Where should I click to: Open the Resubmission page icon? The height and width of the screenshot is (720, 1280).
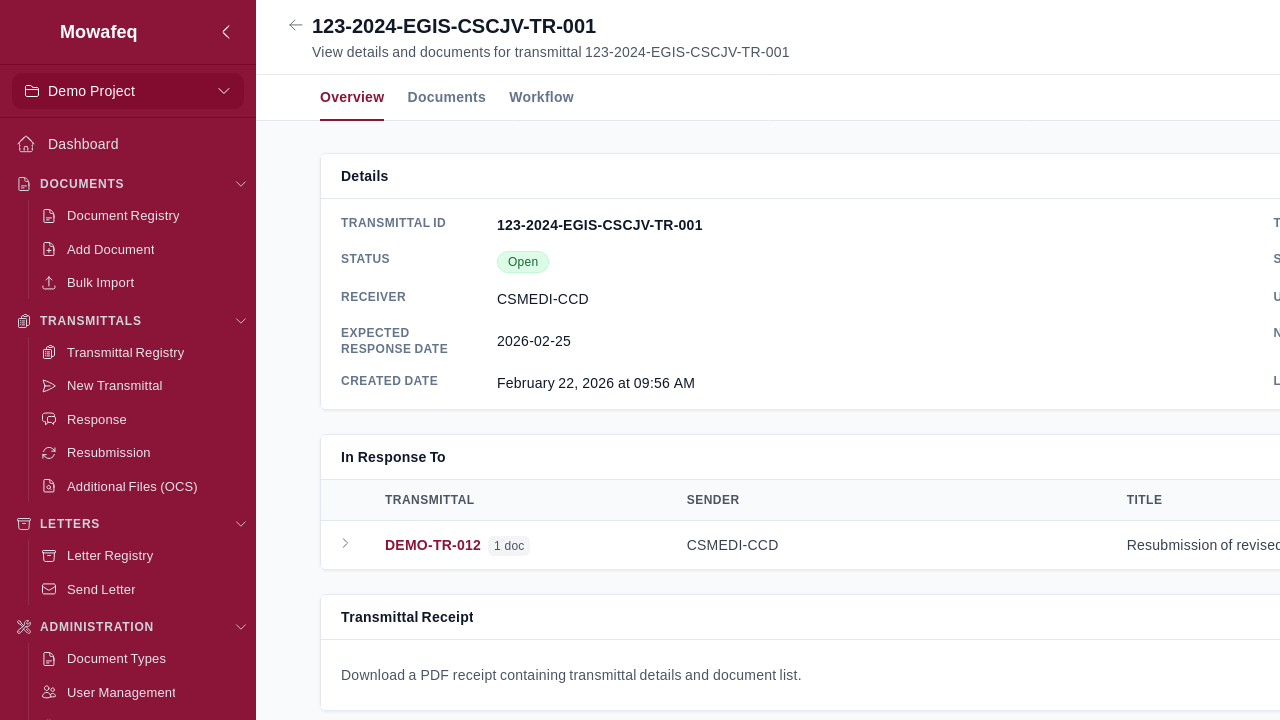[x=49, y=452]
